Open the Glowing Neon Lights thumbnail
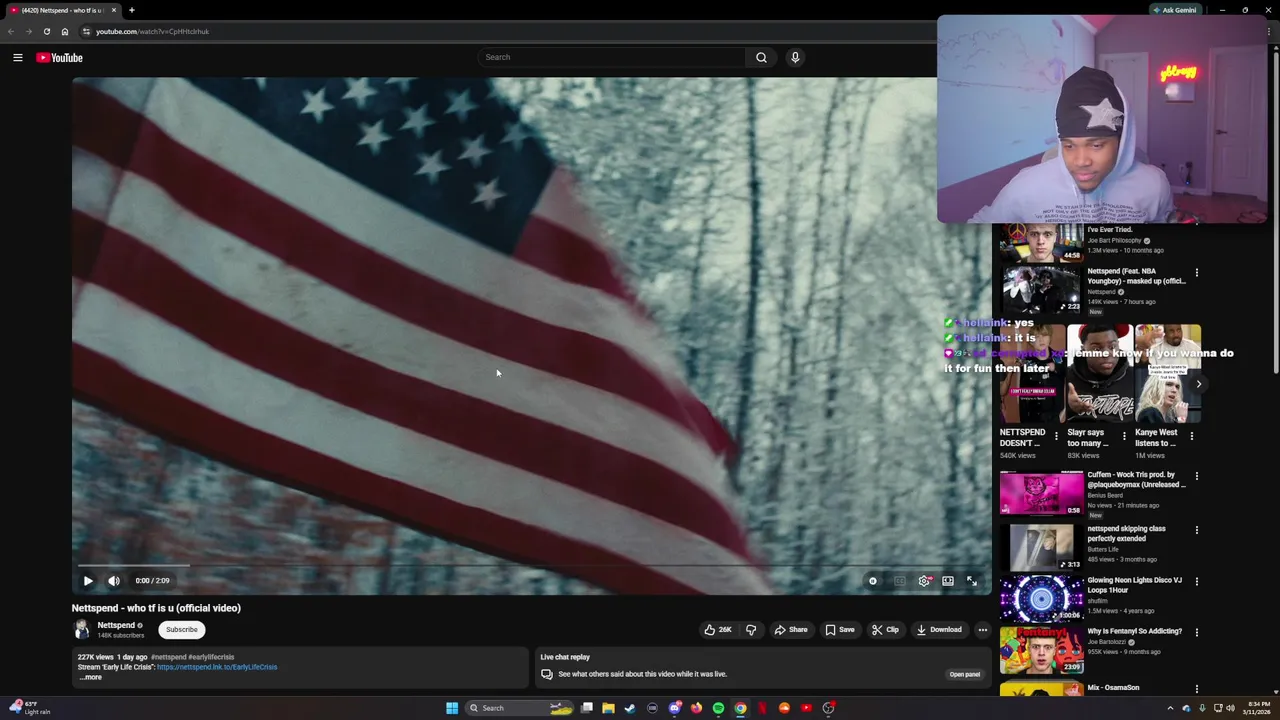This screenshot has height=720, width=1280. pyautogui.click(x=1041, y=598)
